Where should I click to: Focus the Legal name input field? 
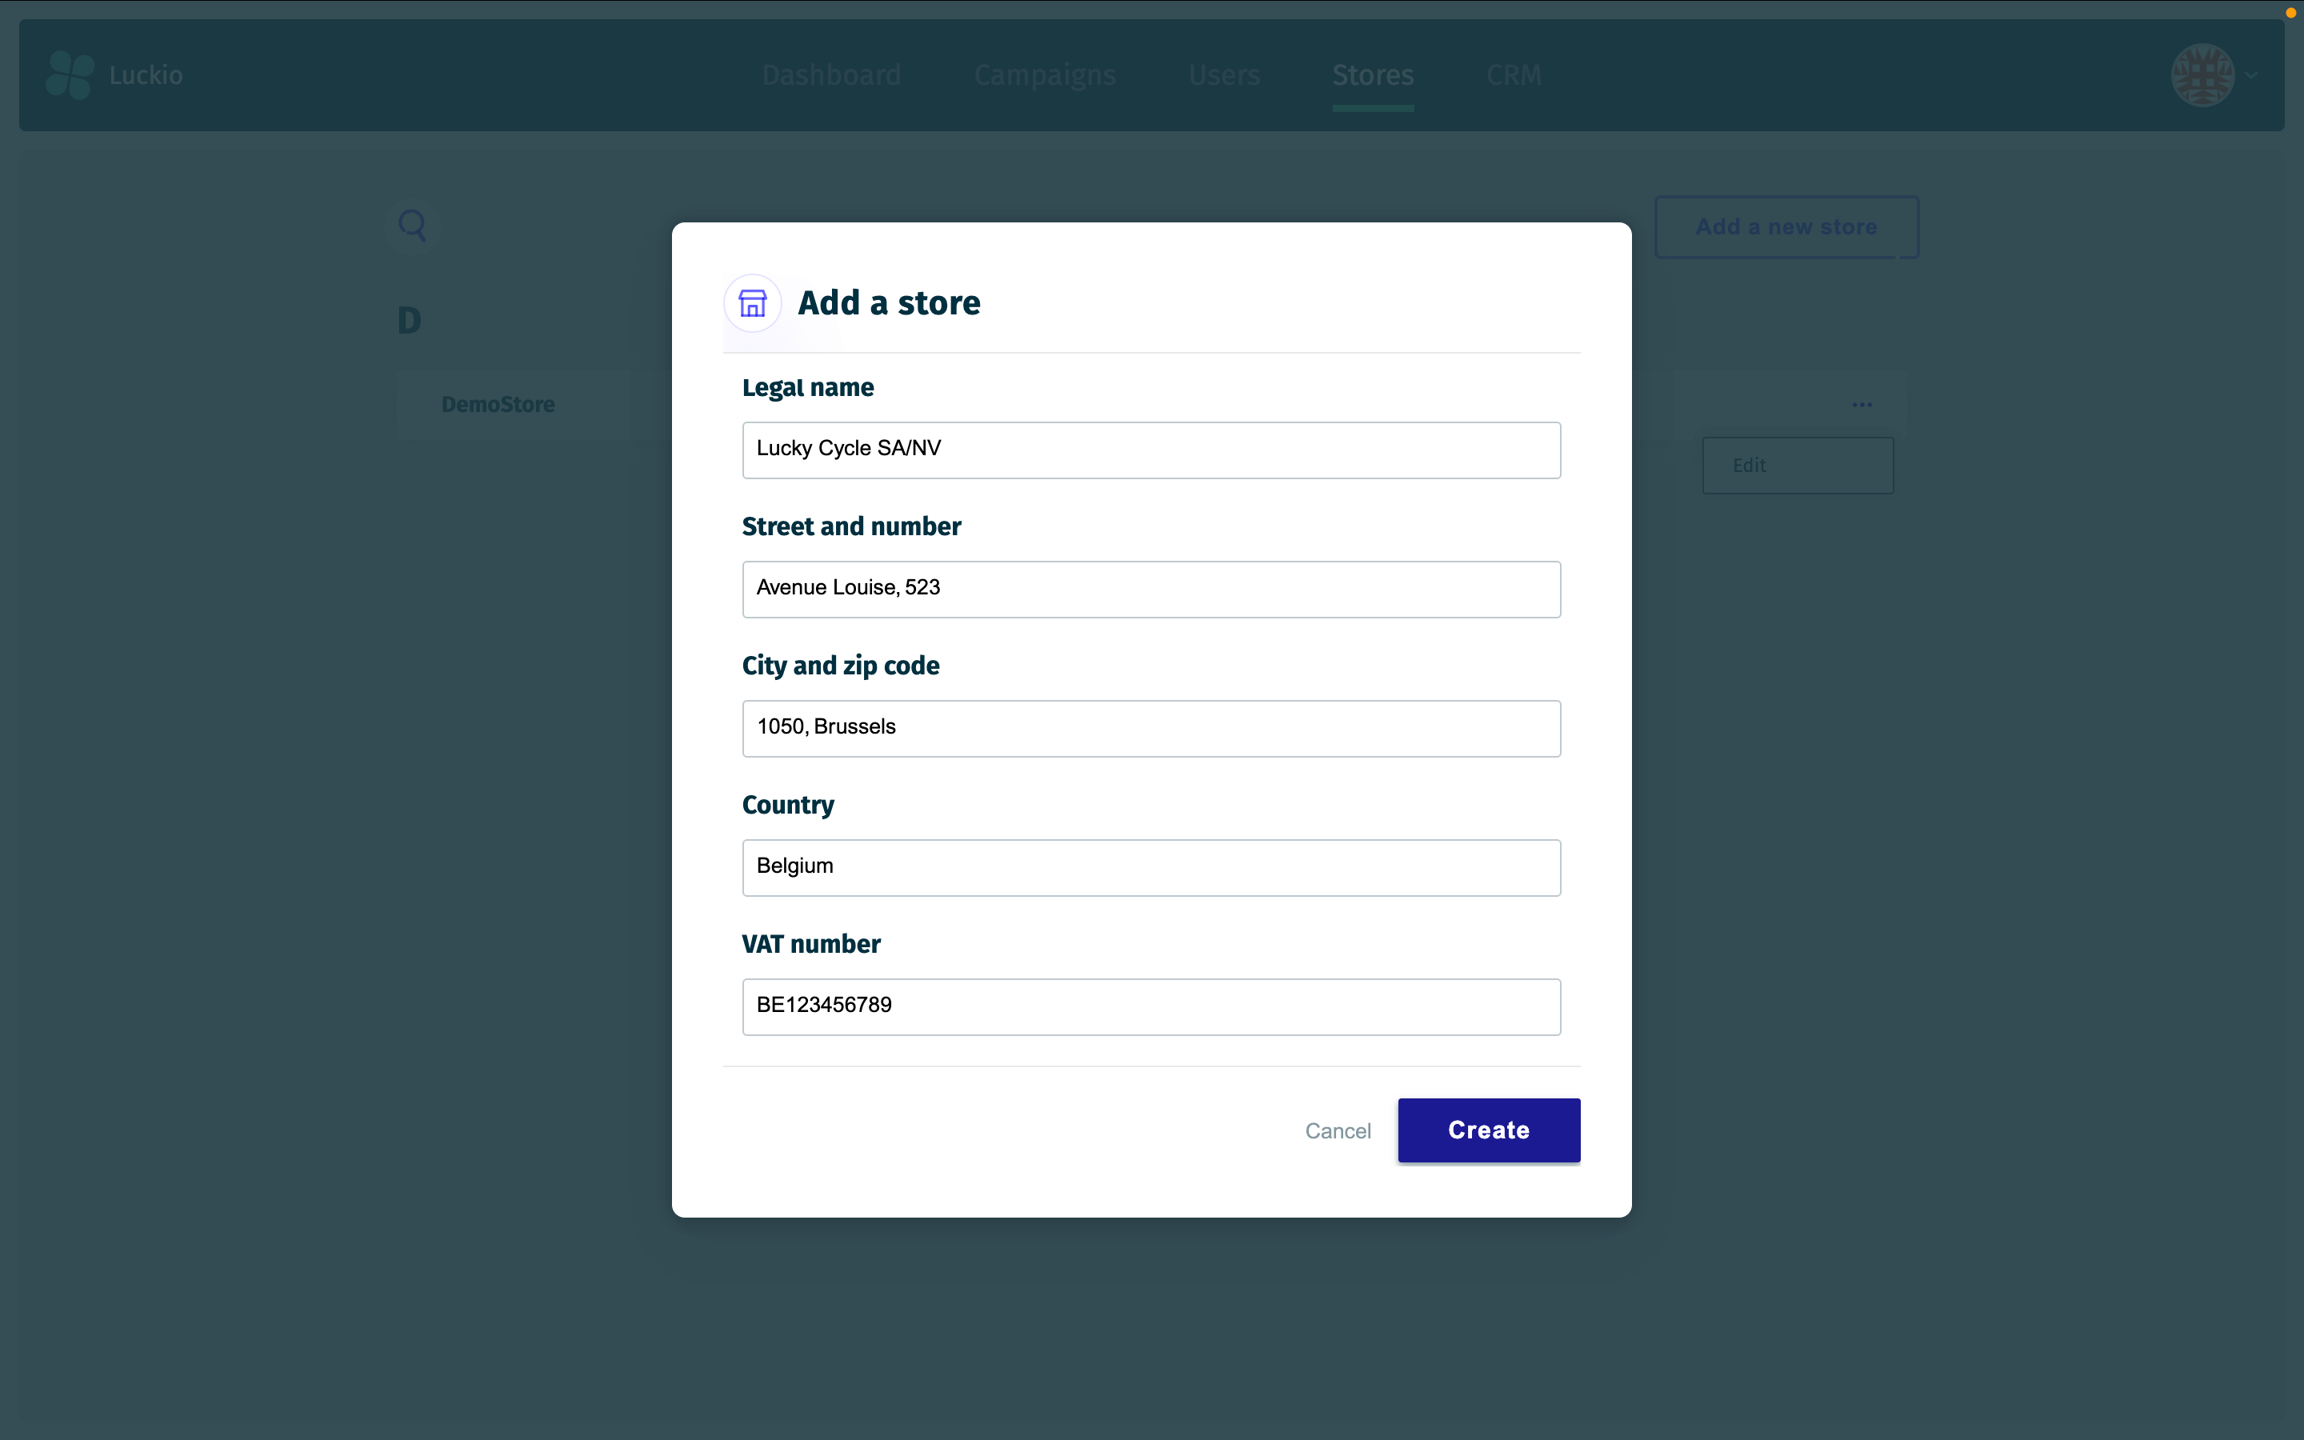1151,450
